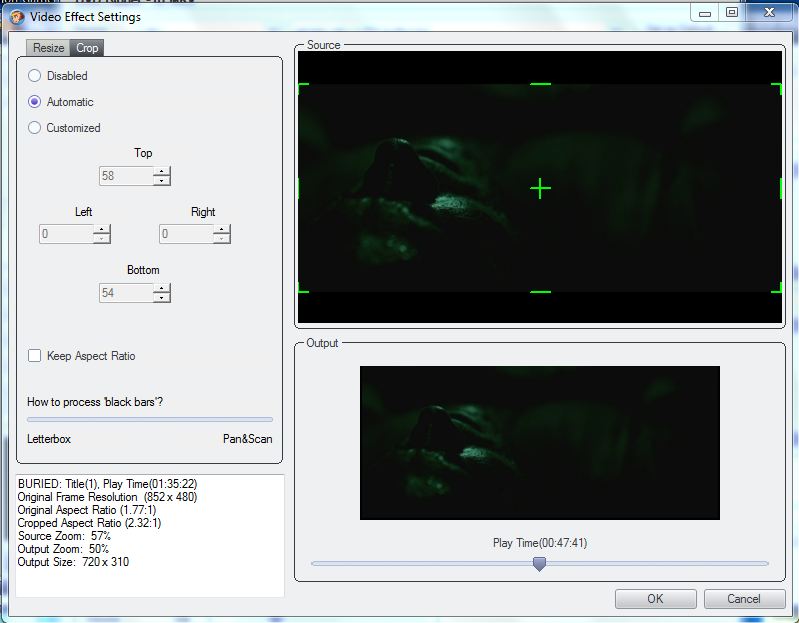Enable Keep Aspect Ratio checkbox
This screenshot has width=799, height=623.
click(34, 356)
